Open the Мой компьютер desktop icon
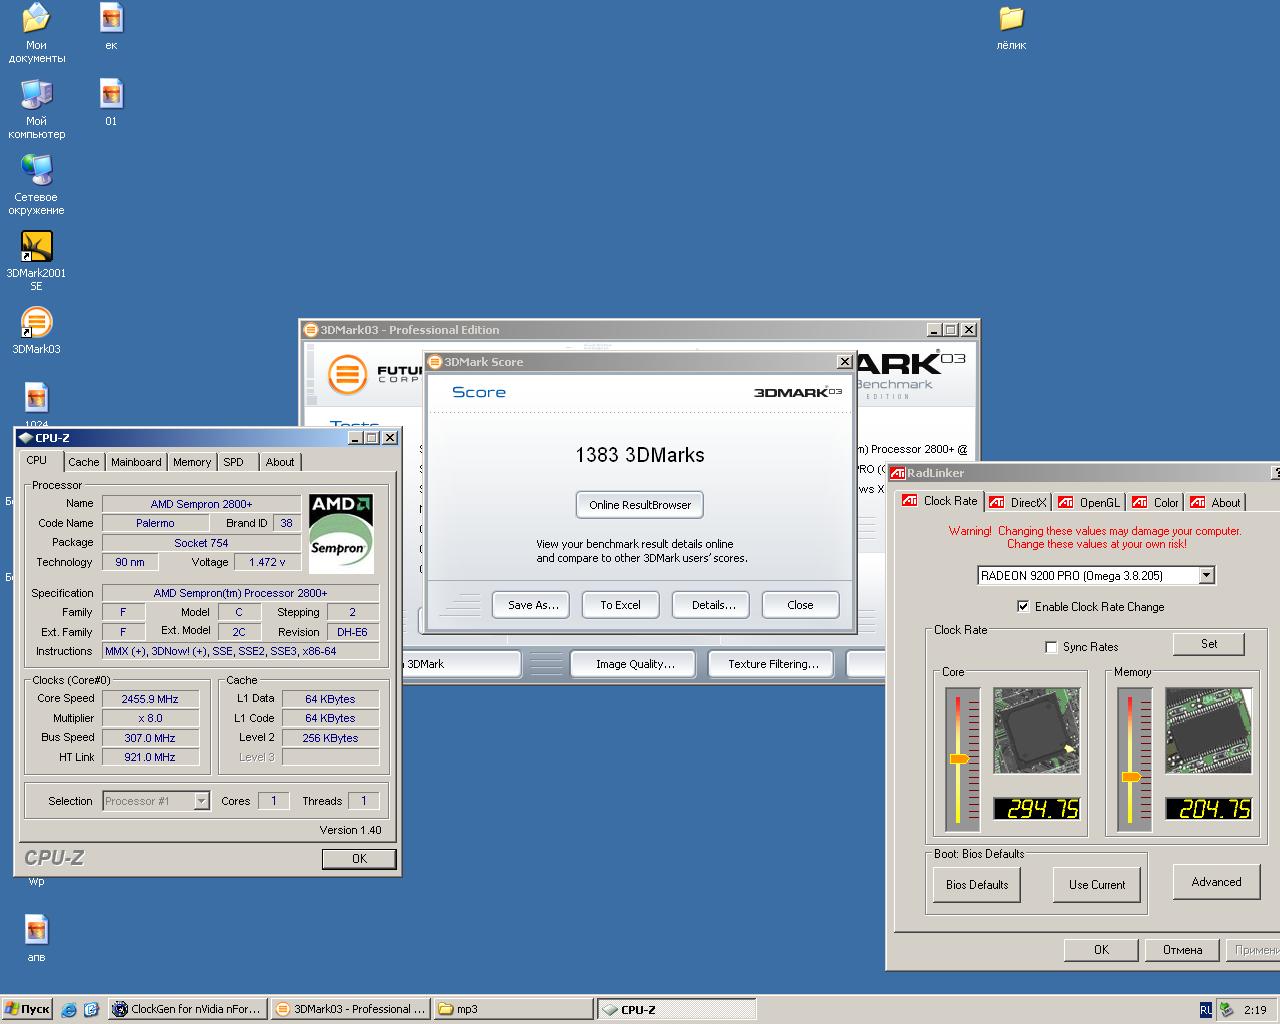The width and height of the screenshot is (1280, 1024). (x=36, y=109)
